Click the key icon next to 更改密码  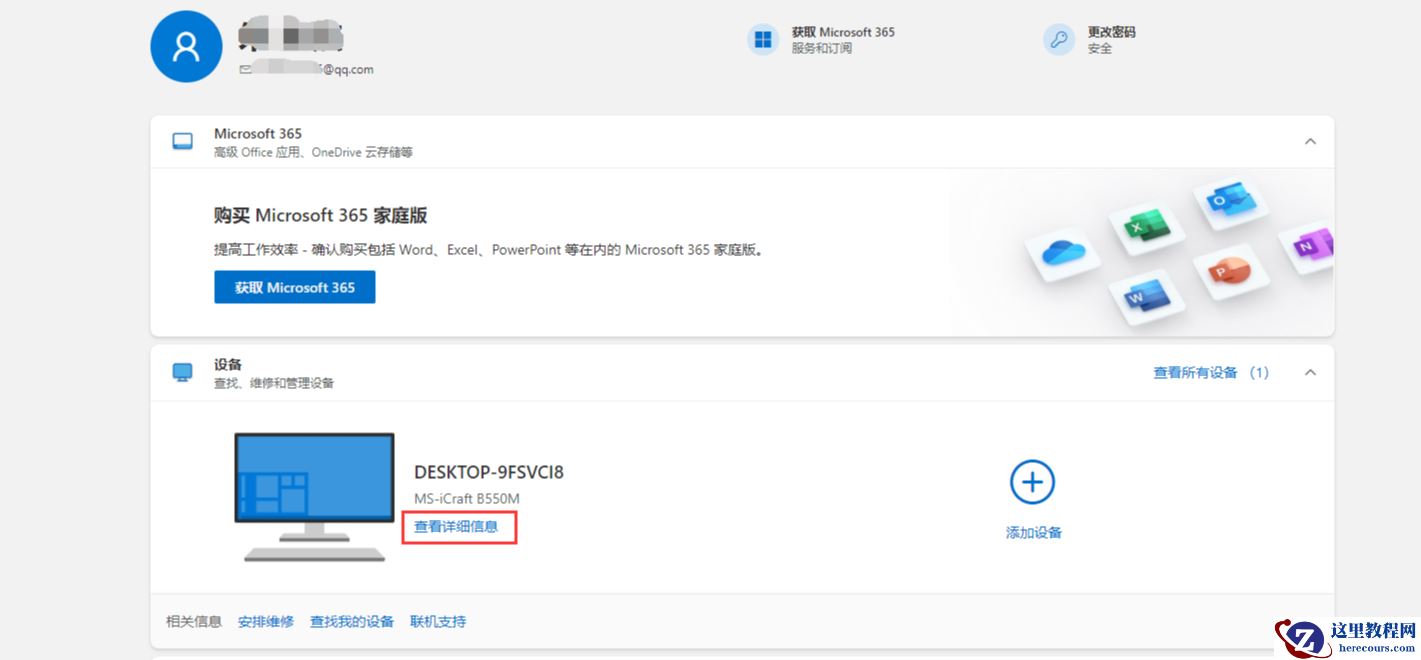[1058, 39]
